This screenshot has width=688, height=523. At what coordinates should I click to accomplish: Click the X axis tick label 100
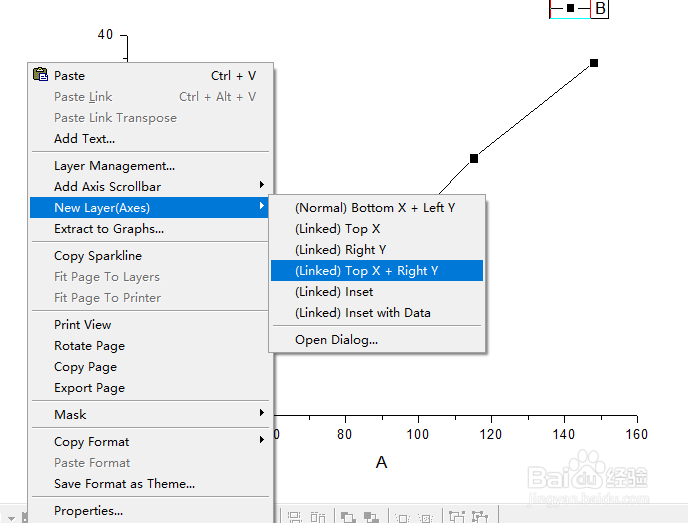[x=418, y=434]
